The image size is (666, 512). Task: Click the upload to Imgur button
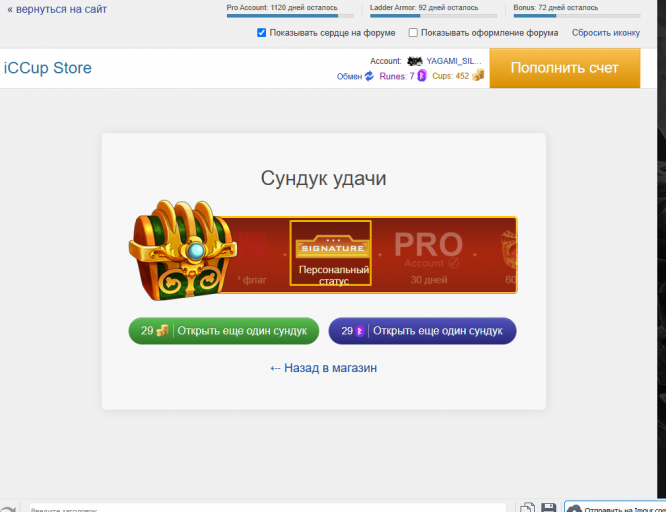[615, 507]
